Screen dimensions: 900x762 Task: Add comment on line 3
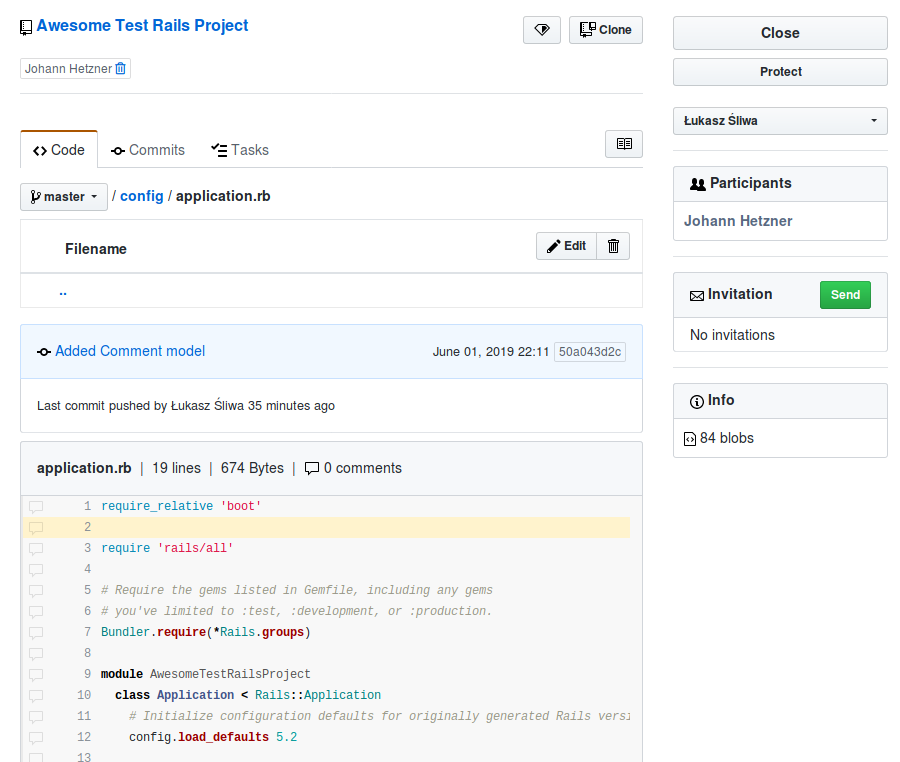pos(36,549)
